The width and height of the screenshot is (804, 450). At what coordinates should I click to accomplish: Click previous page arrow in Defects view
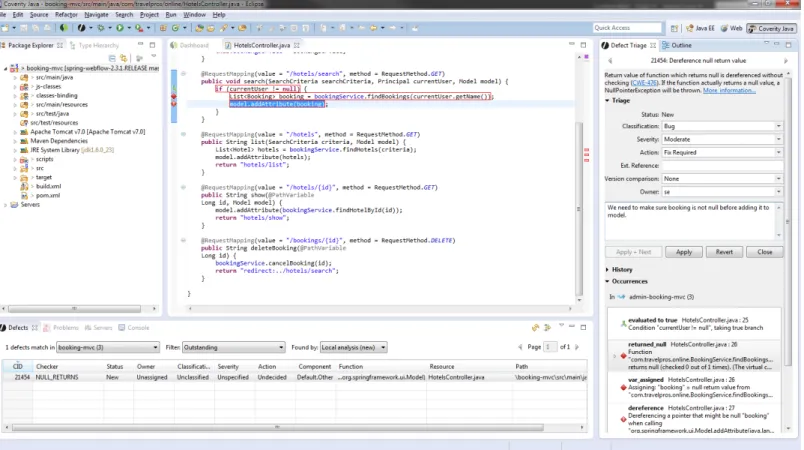520,347
